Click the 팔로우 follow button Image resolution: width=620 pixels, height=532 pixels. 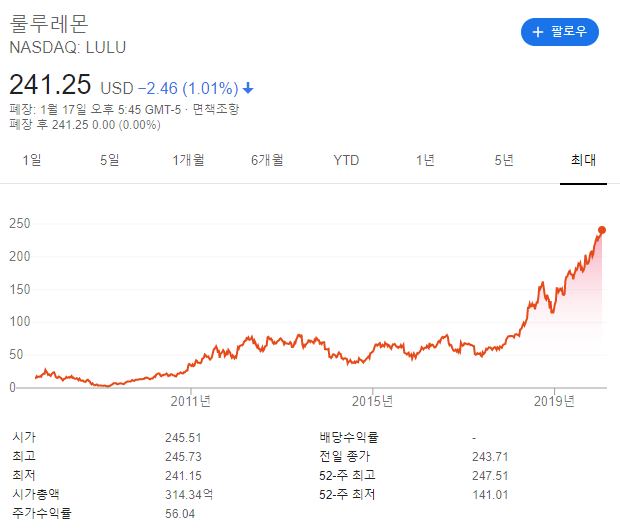560,32
